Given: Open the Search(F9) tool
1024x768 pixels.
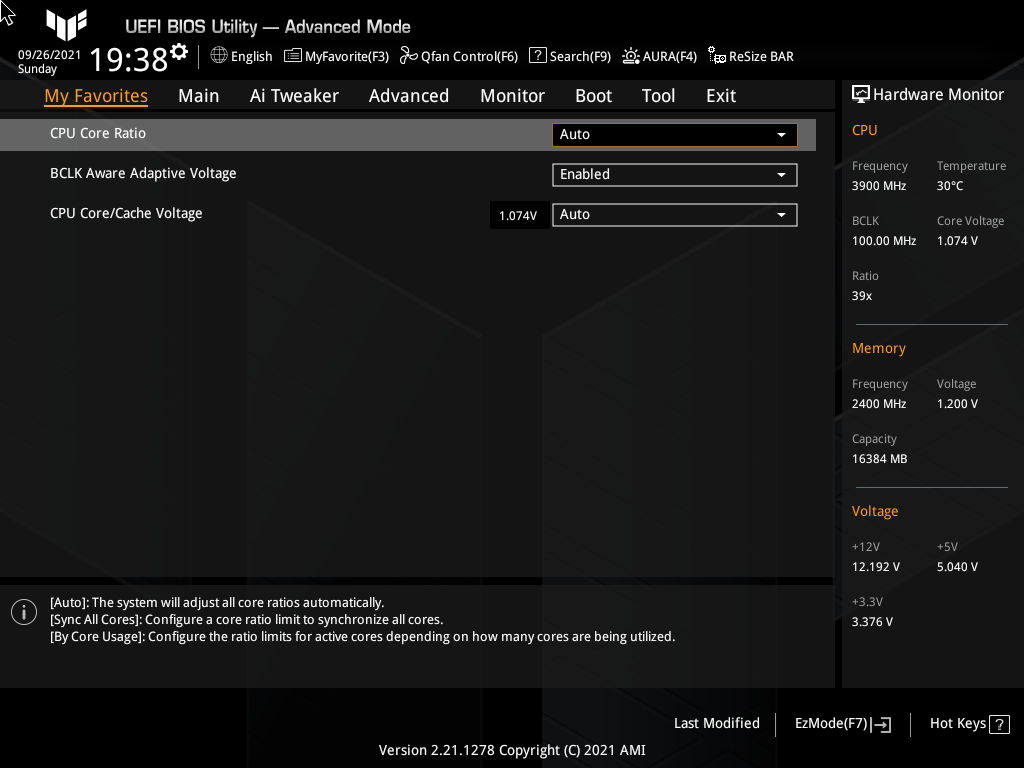Looking at the screenshot, I should (569, 56).
